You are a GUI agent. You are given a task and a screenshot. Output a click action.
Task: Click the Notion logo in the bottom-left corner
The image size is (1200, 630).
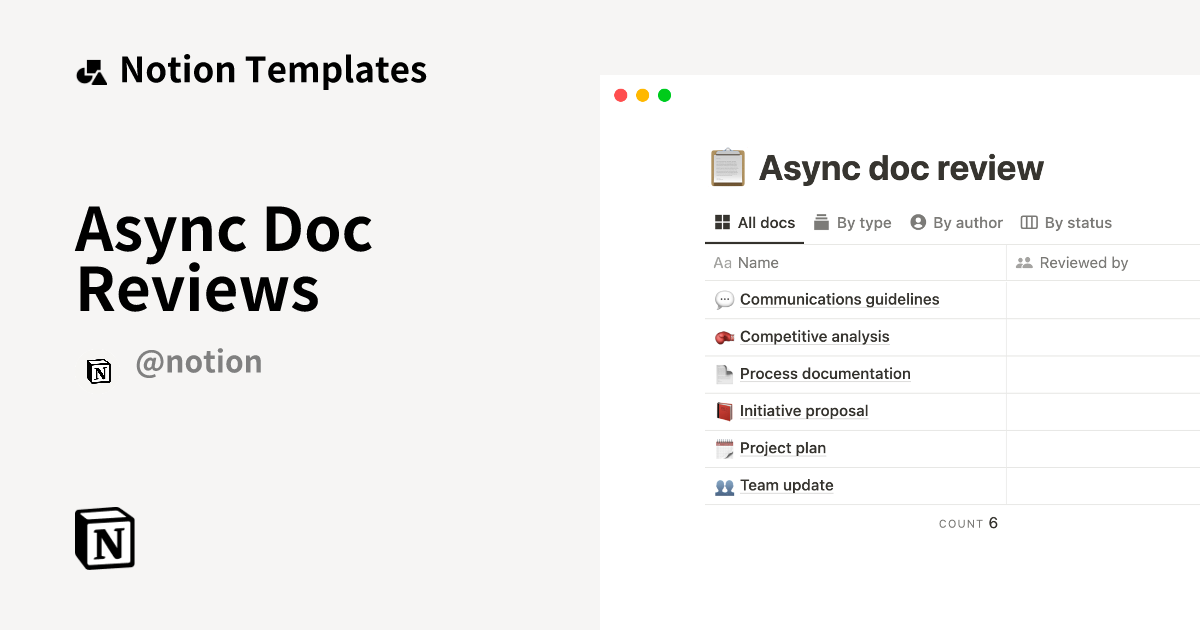(103, 538)
